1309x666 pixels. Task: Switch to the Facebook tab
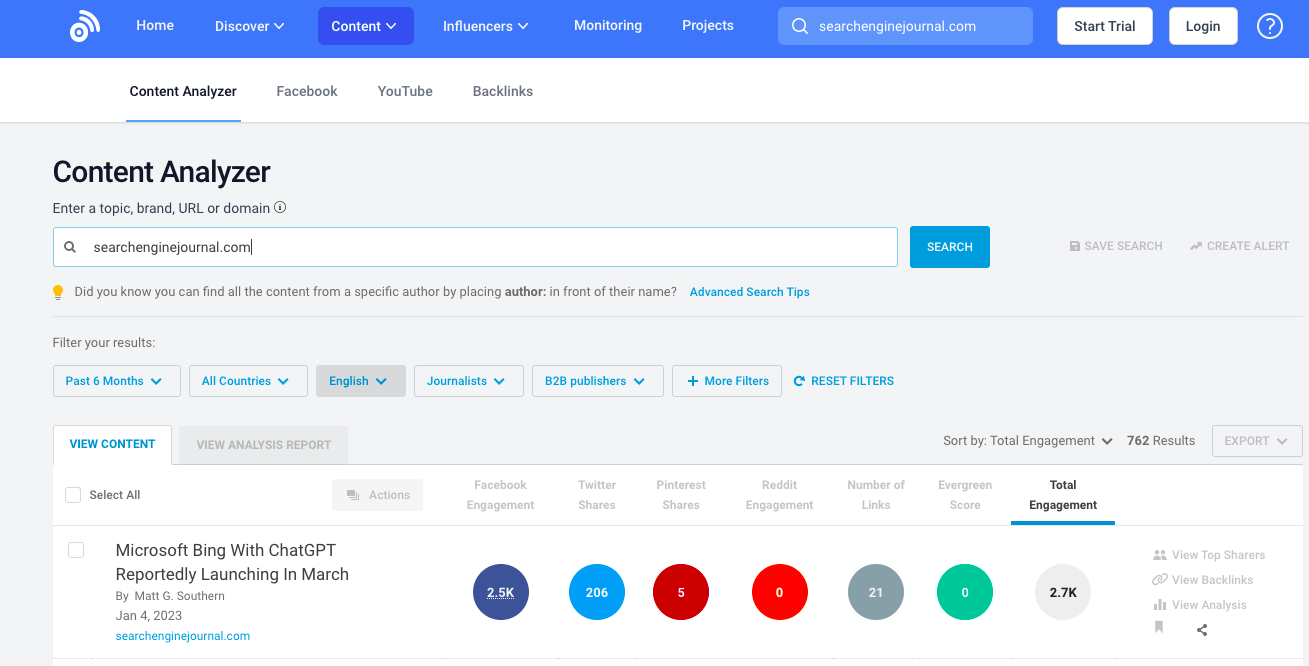(x=306, y=91)
